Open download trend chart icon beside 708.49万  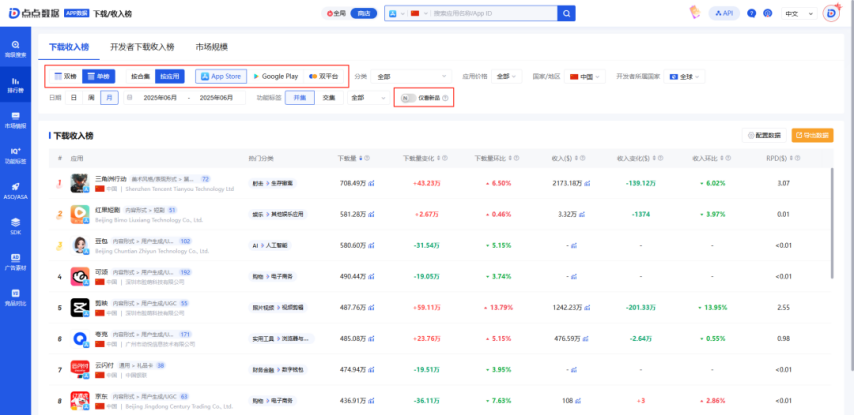pyautogui.click(x=371, y=184)
